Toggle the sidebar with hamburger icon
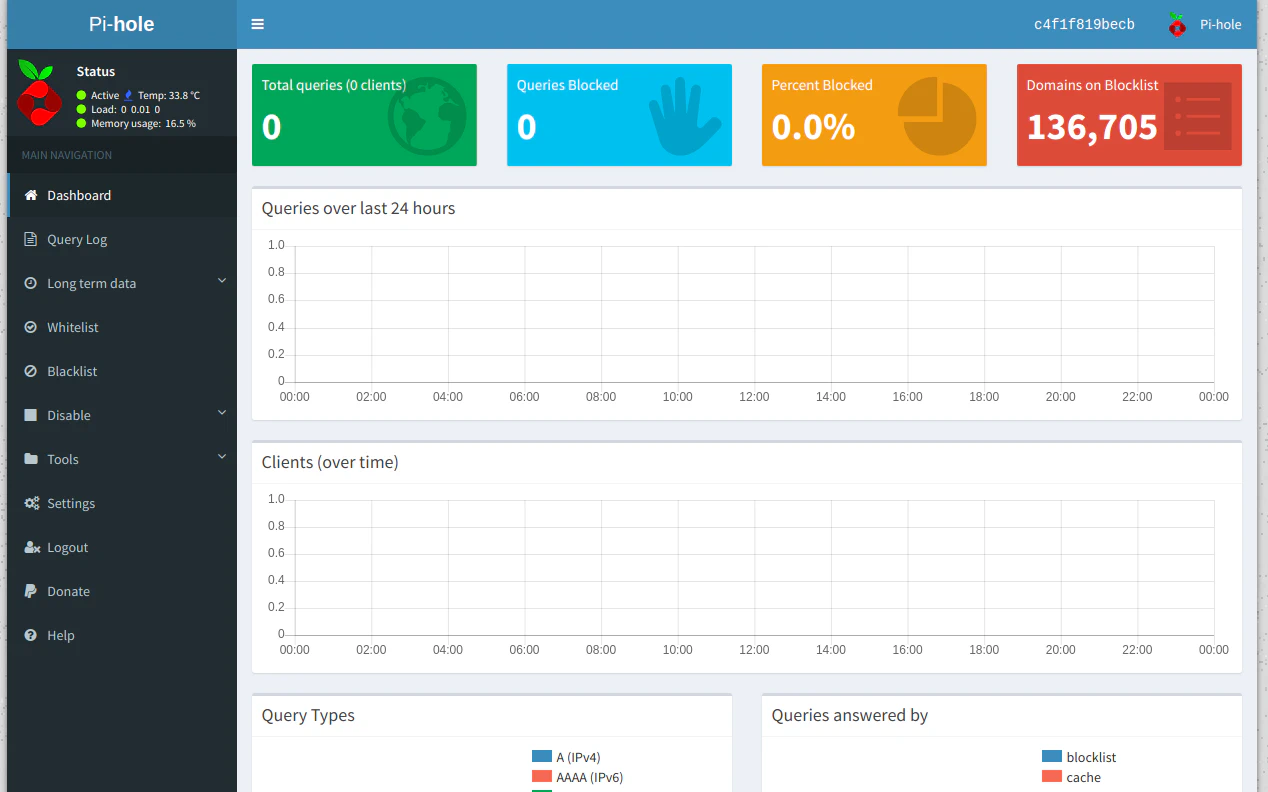The height and width of the screenshot is (792, 1268). [x=258, y=24]
